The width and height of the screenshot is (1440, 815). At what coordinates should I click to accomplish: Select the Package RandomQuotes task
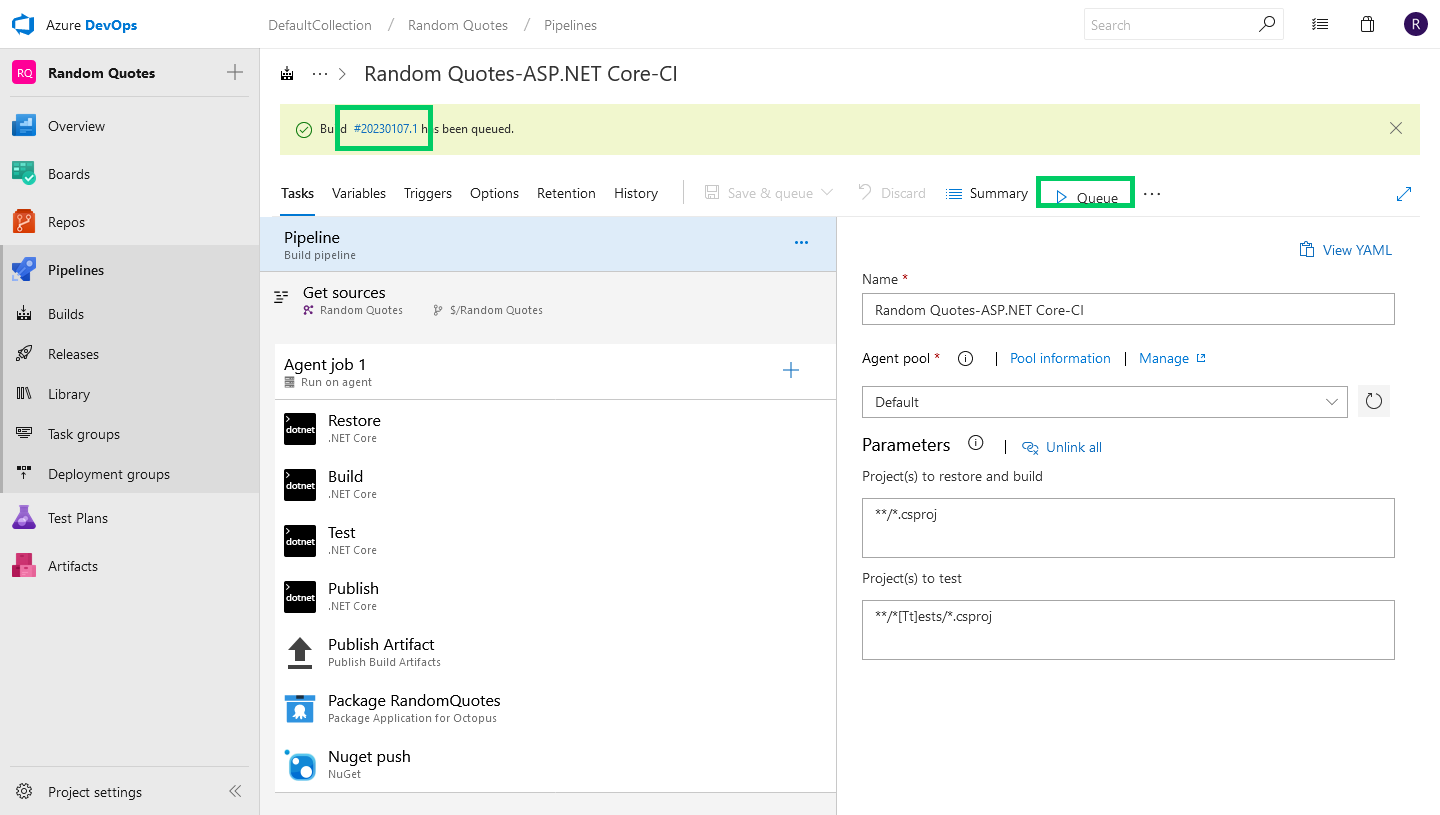pos(555,708)
